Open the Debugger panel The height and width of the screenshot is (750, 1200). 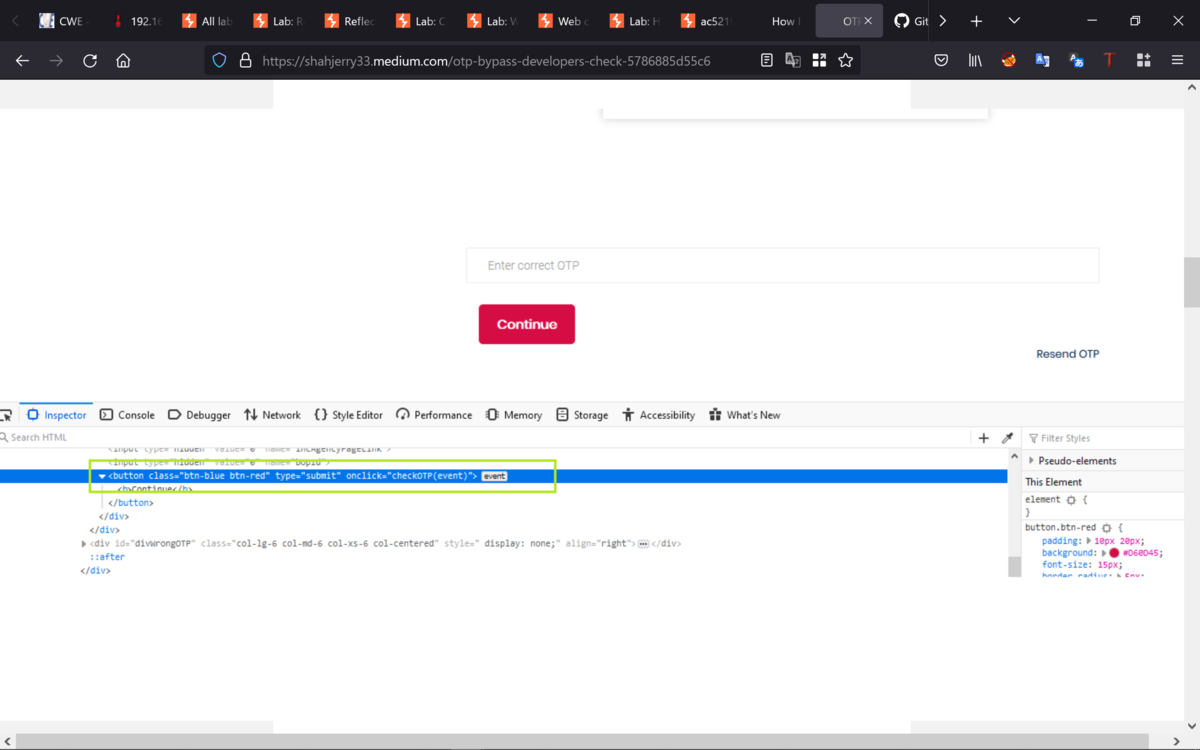pyautogui.click(x=199, y=415)
